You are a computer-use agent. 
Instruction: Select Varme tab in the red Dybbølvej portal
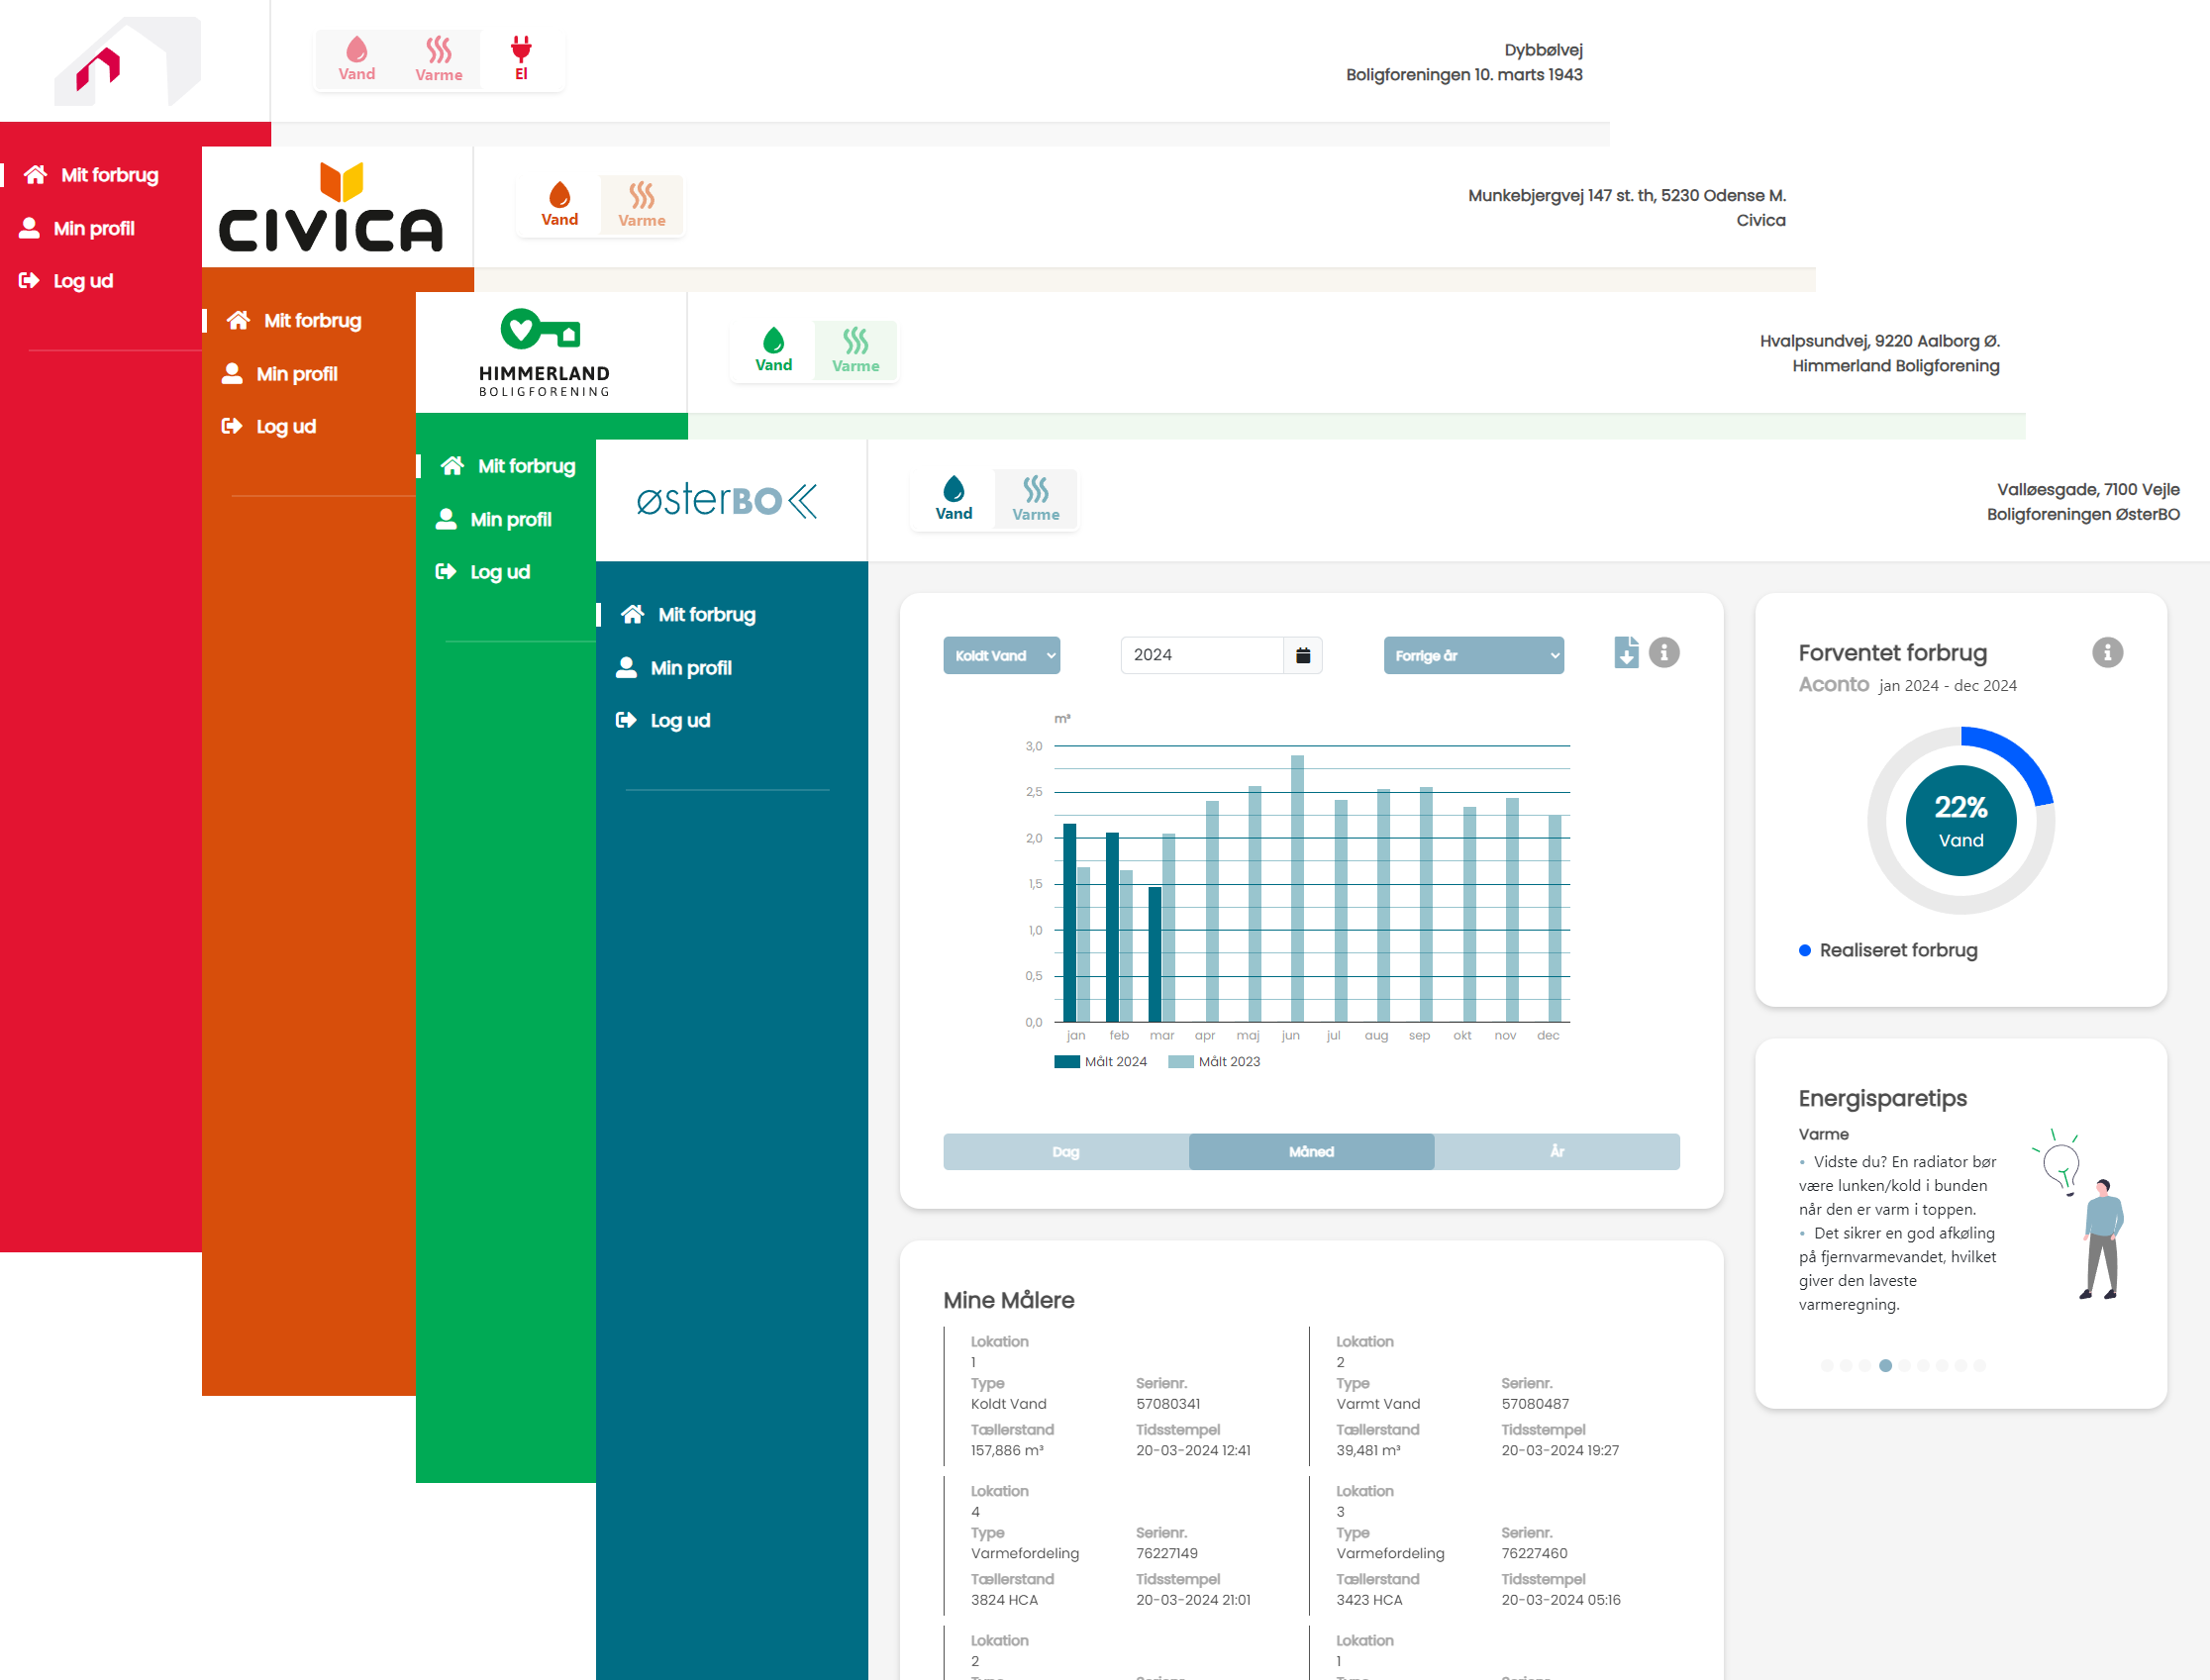coord(439,60)
